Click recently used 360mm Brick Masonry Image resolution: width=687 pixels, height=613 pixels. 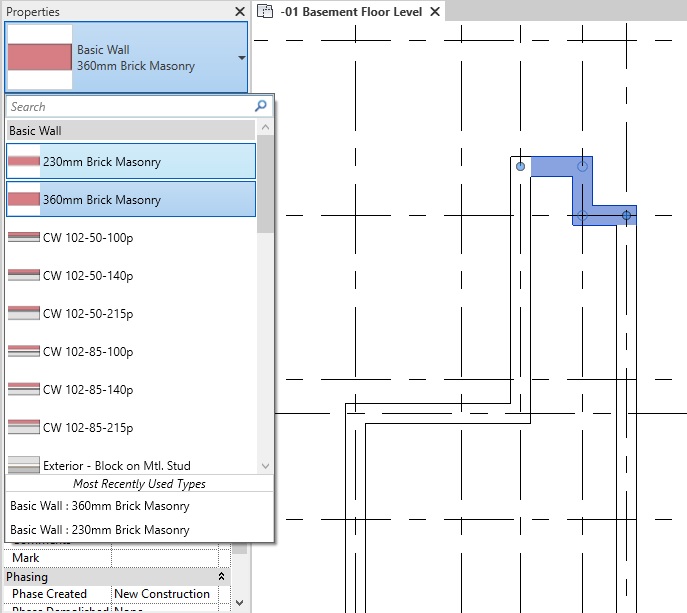100,506
